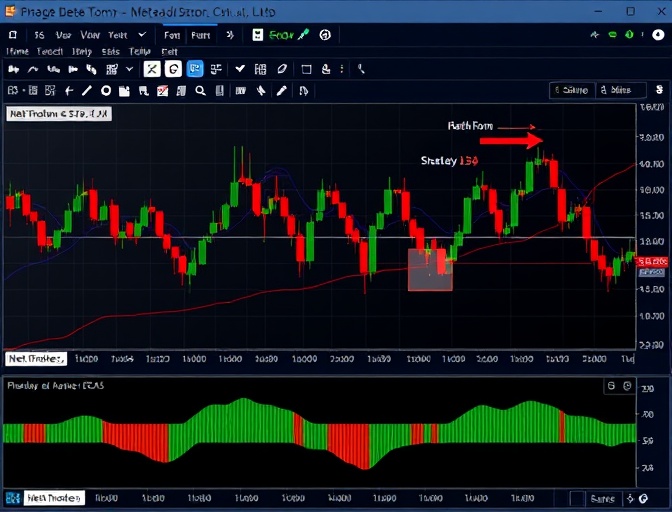
Task: Click the magnifier zoom icon in toolbar
Action: [200, 91]
